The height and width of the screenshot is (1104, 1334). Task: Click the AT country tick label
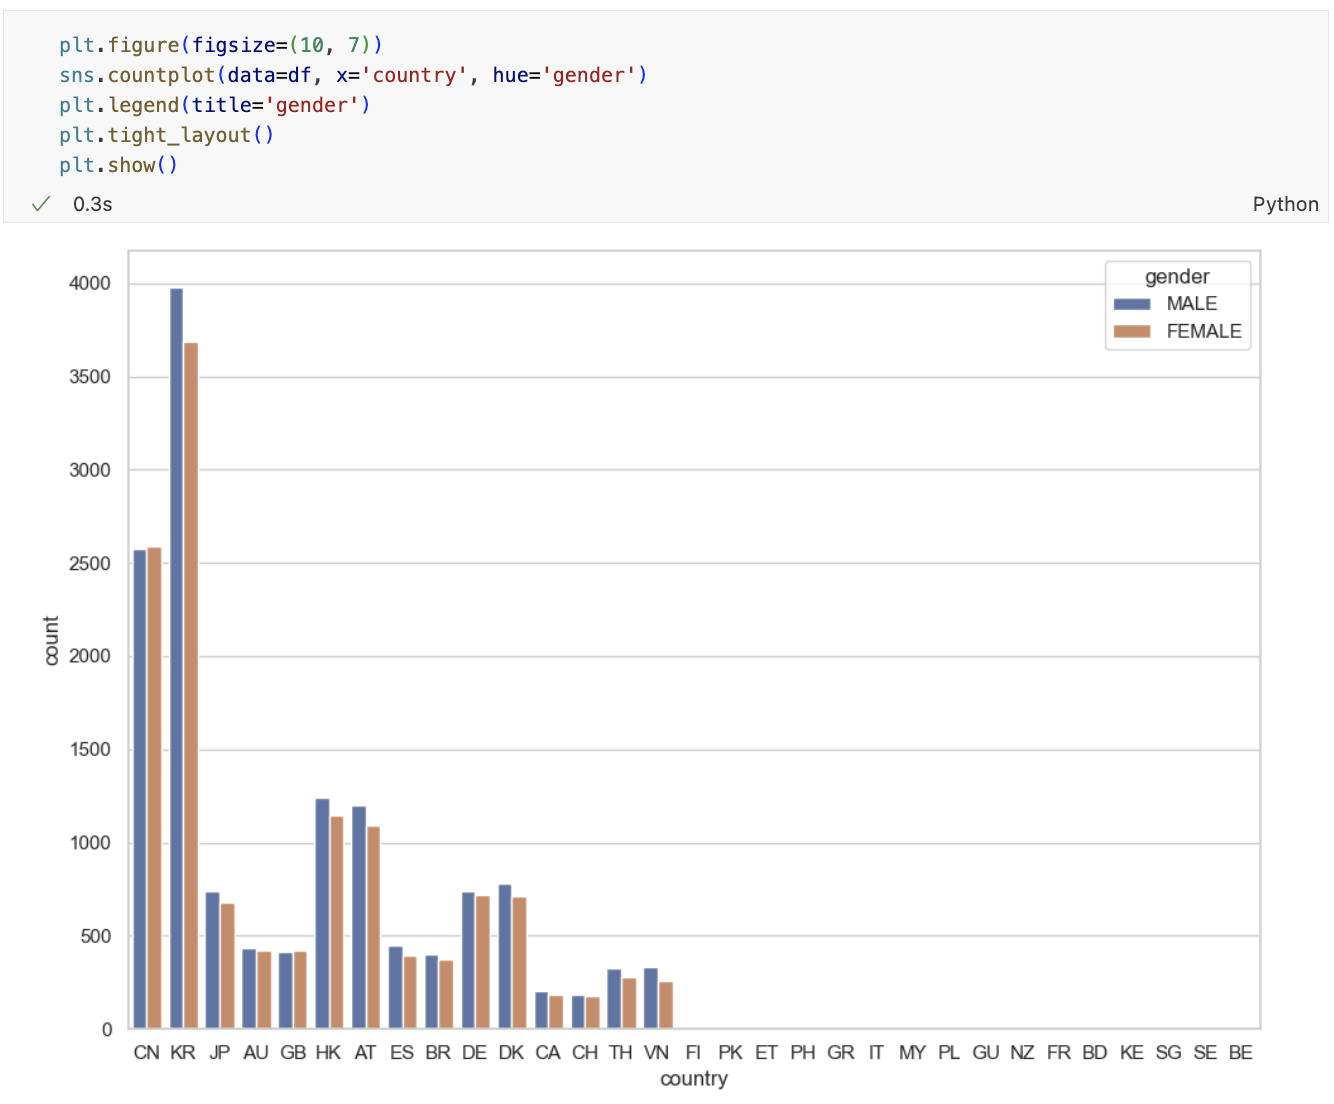(x=365, y=1053)
